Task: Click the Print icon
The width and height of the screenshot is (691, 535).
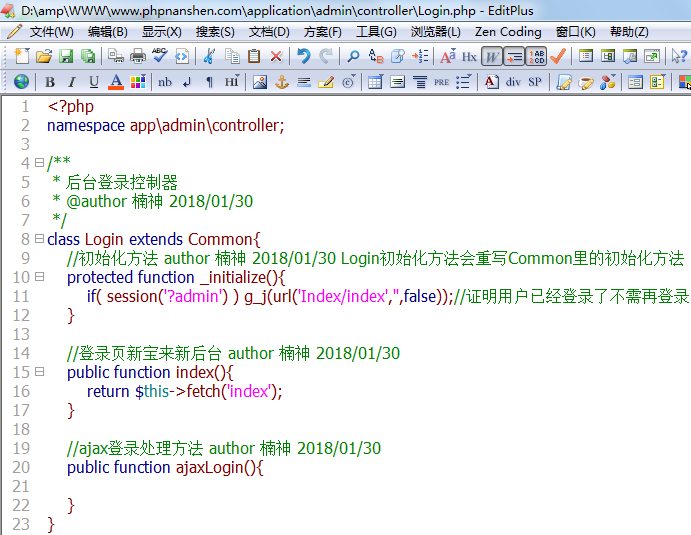Action: [138, 56]
